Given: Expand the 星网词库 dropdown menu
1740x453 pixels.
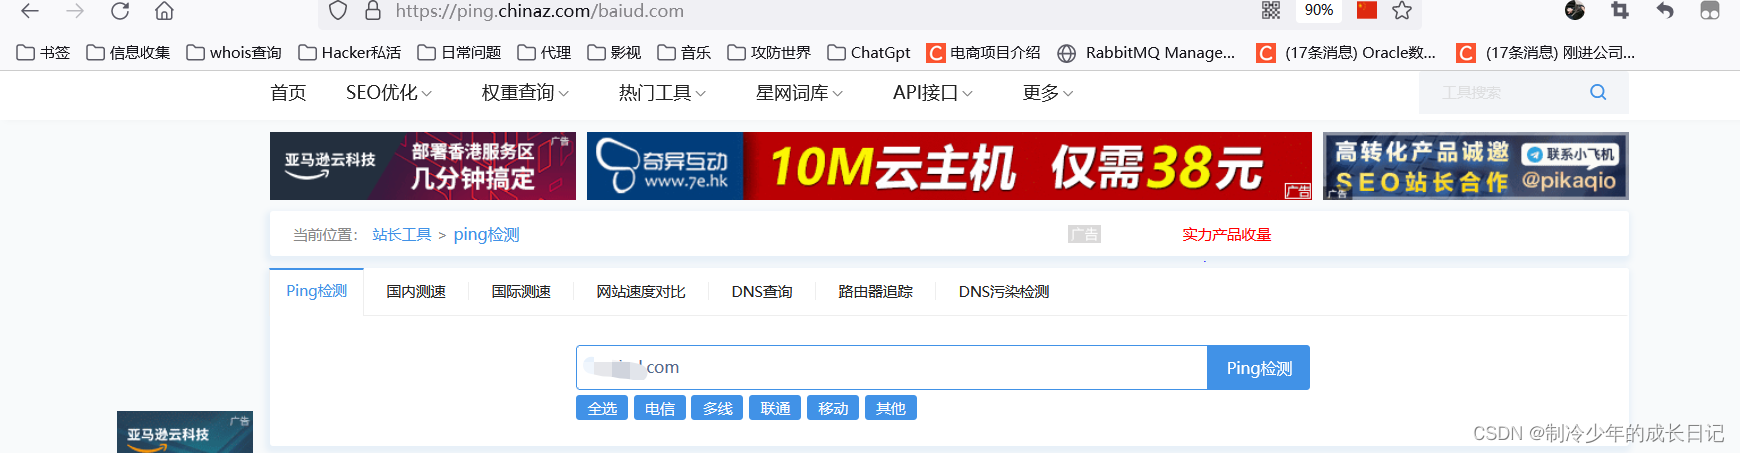Looking at the screenshot, I should [x=799, y=93].
